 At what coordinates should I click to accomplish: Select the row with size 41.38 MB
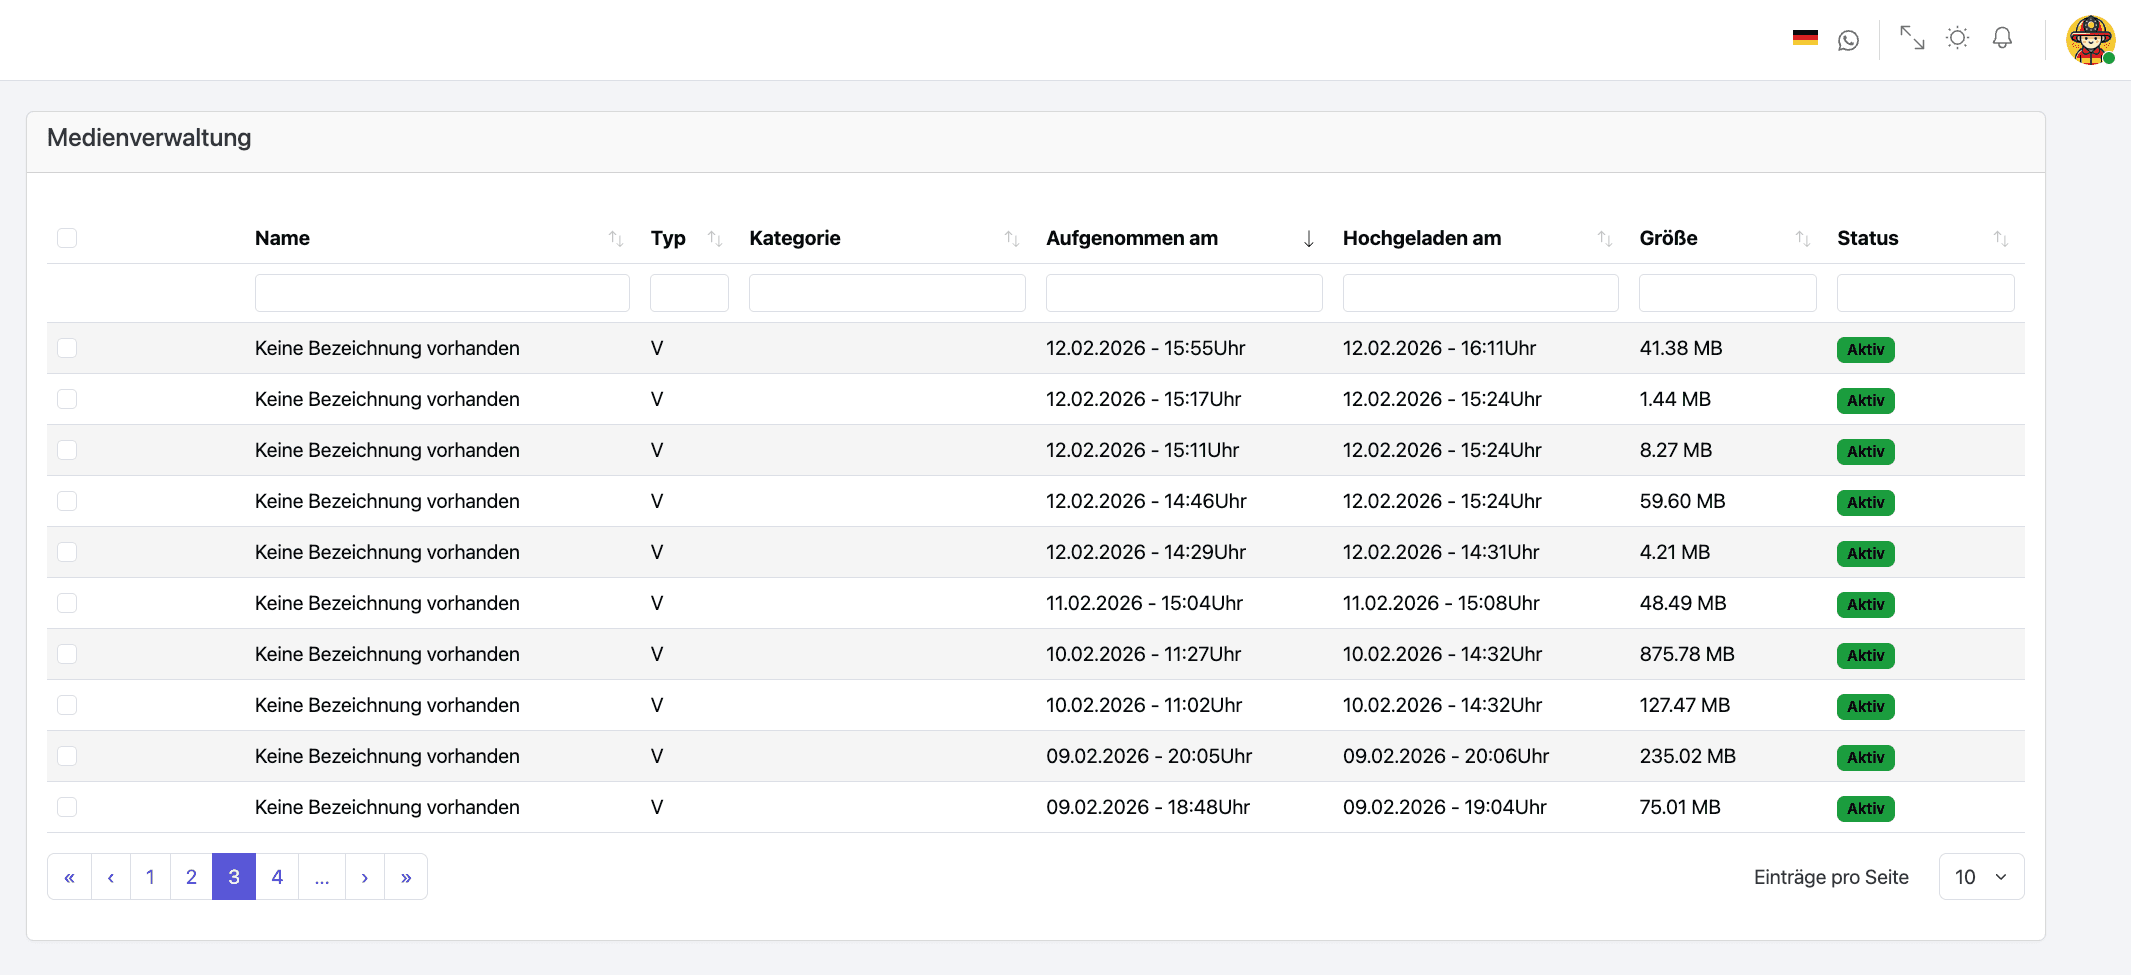point(67,348)
